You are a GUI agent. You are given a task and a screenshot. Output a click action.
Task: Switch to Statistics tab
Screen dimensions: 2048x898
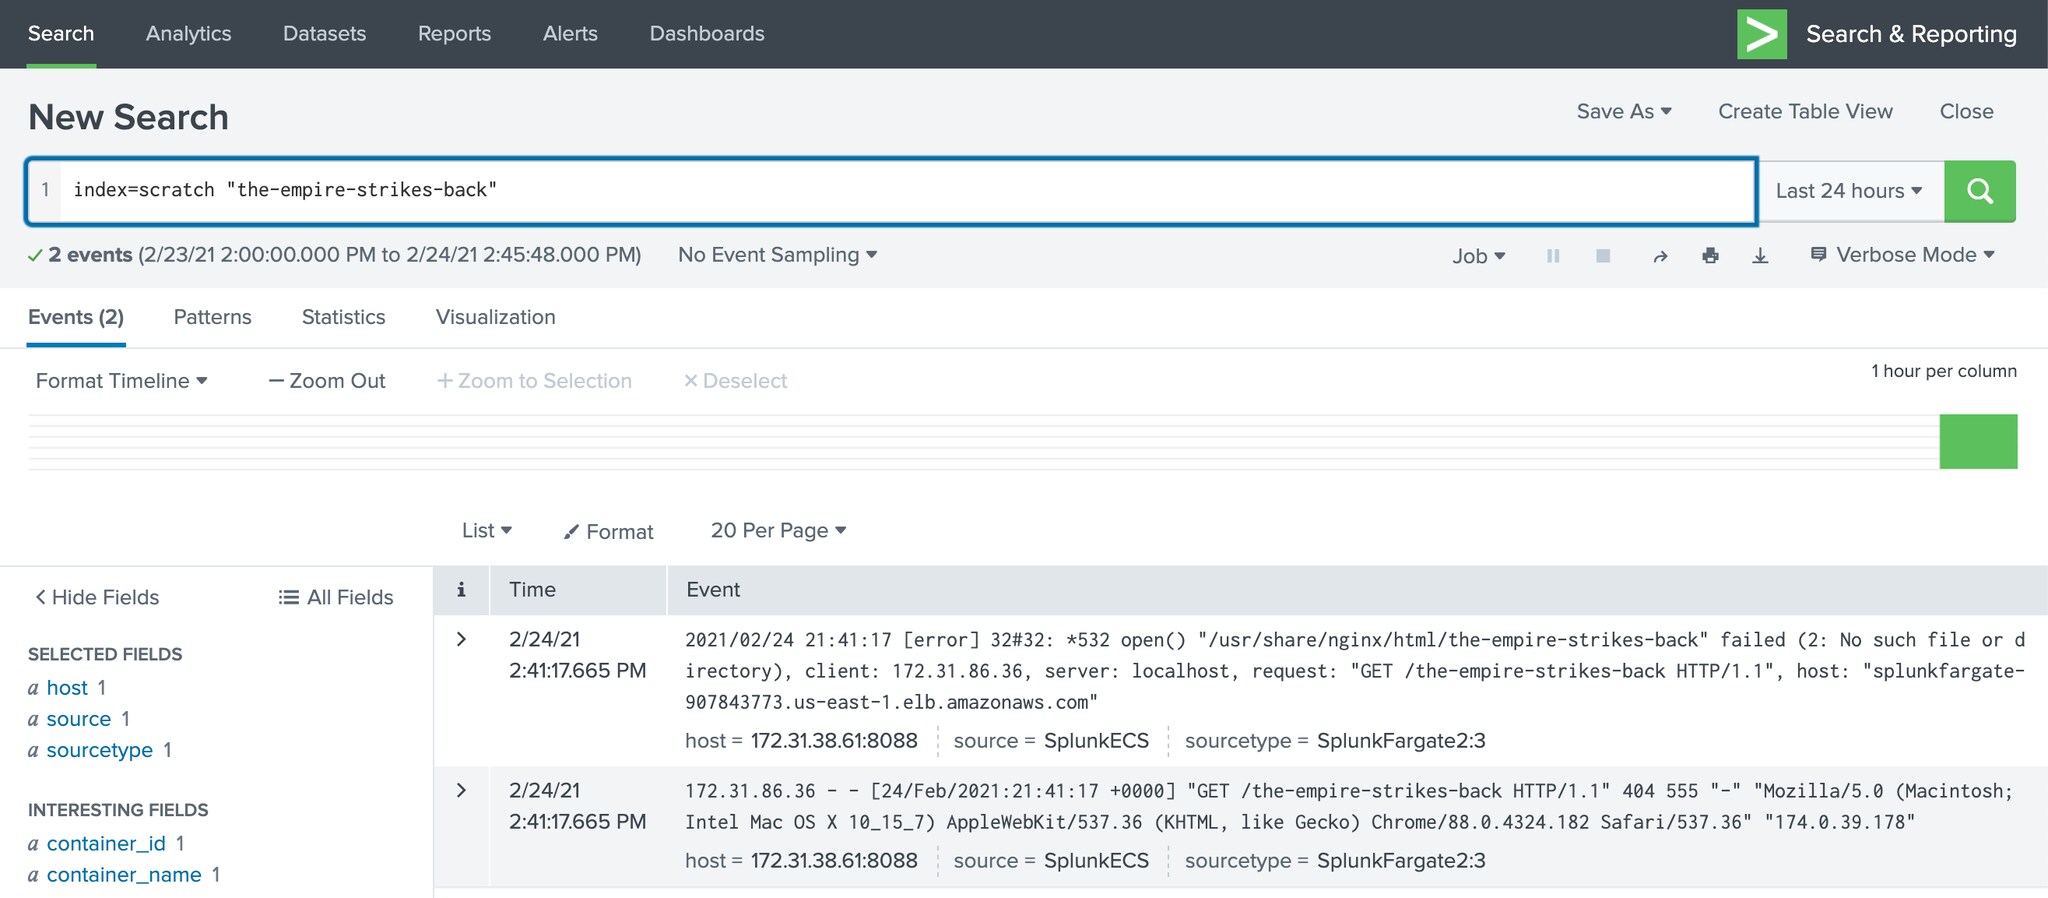[x=343, y=318]
